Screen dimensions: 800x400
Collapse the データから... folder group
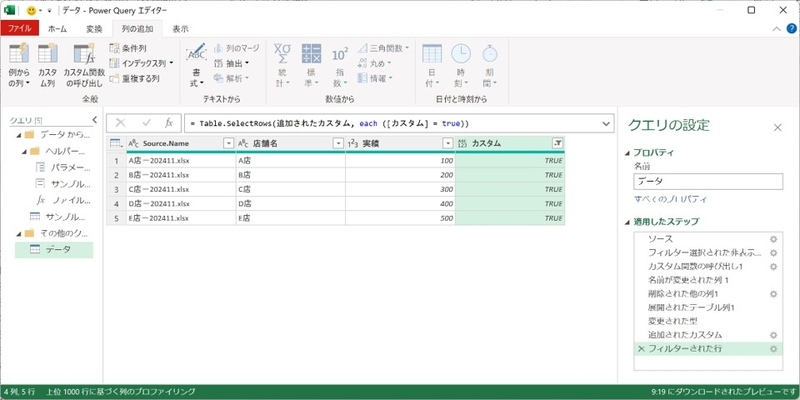pos(19,135)
